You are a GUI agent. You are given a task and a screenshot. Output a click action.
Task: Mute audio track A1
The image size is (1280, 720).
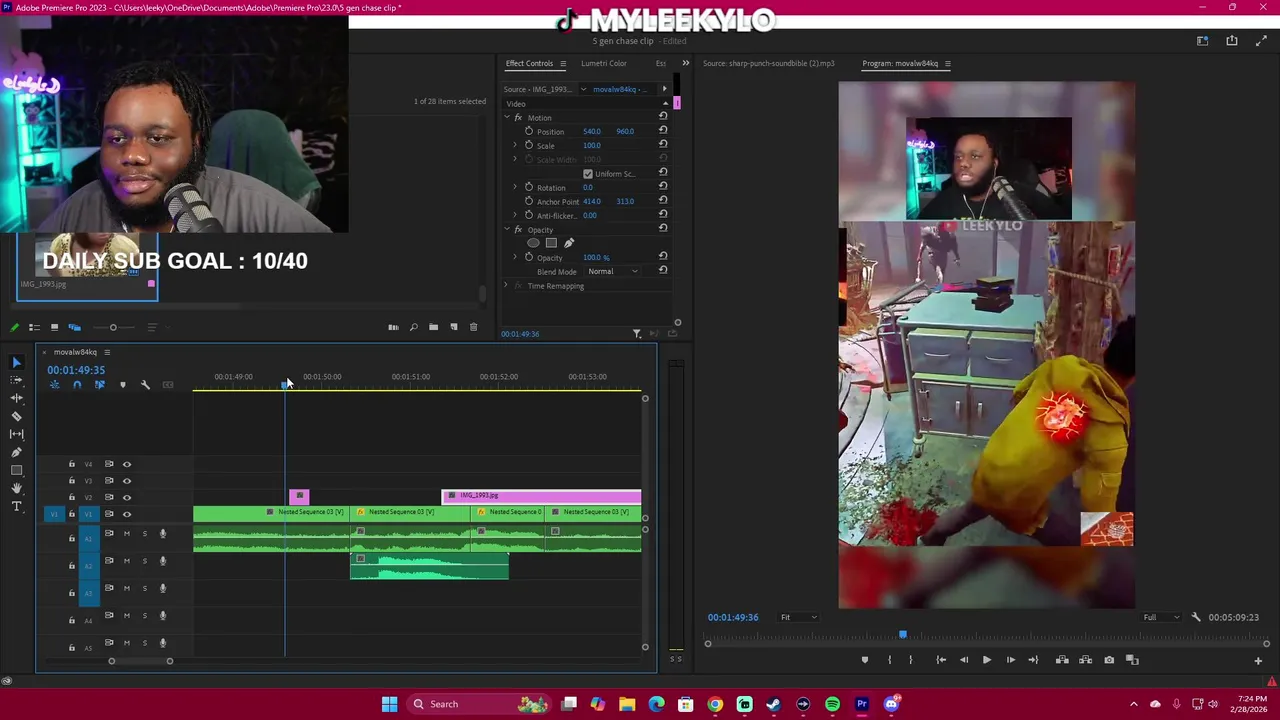click(127, 534)
